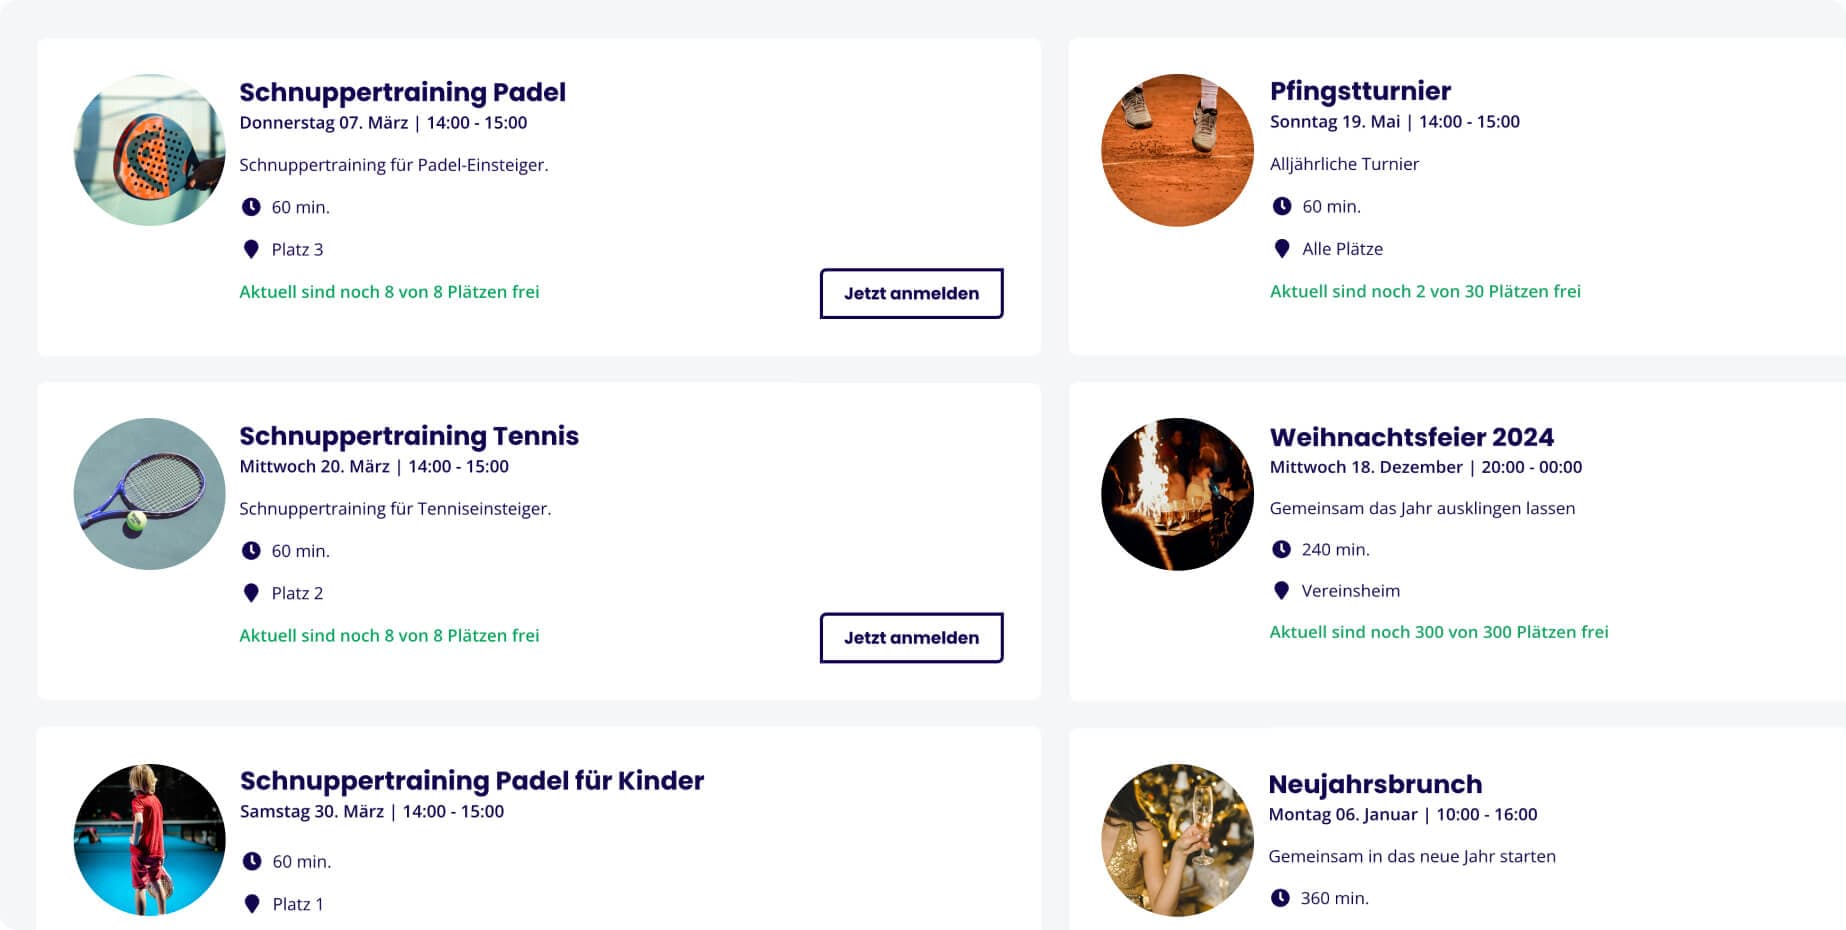Select the Pfingstturnier clay court image
The image size is (1846, 930).
point(1177,150)
